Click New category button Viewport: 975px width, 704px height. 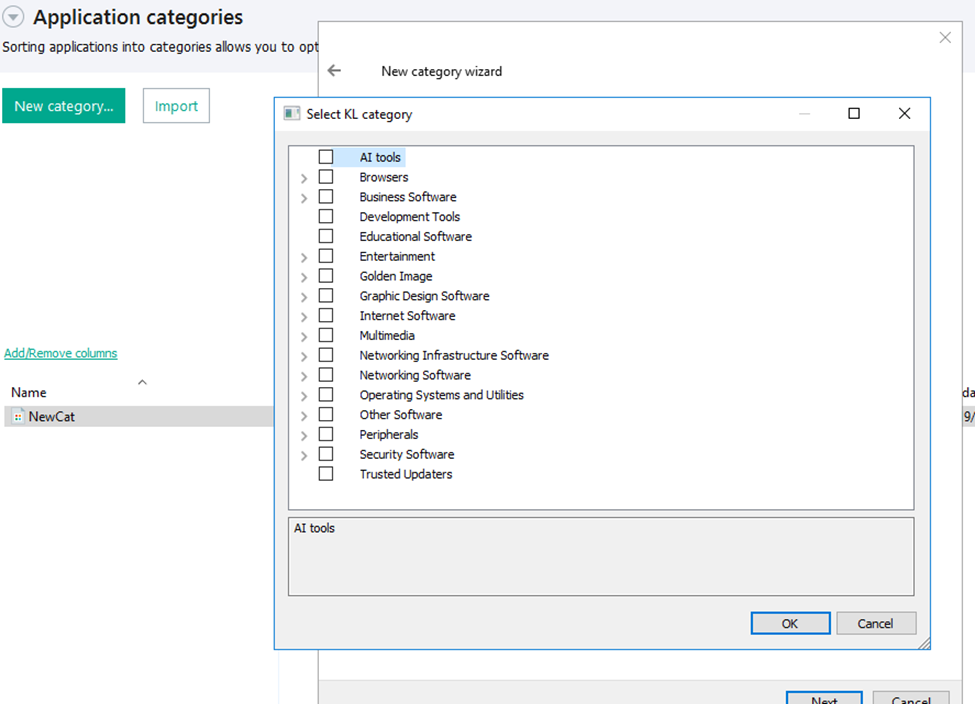pyautogui.click(x=63, y=106)
